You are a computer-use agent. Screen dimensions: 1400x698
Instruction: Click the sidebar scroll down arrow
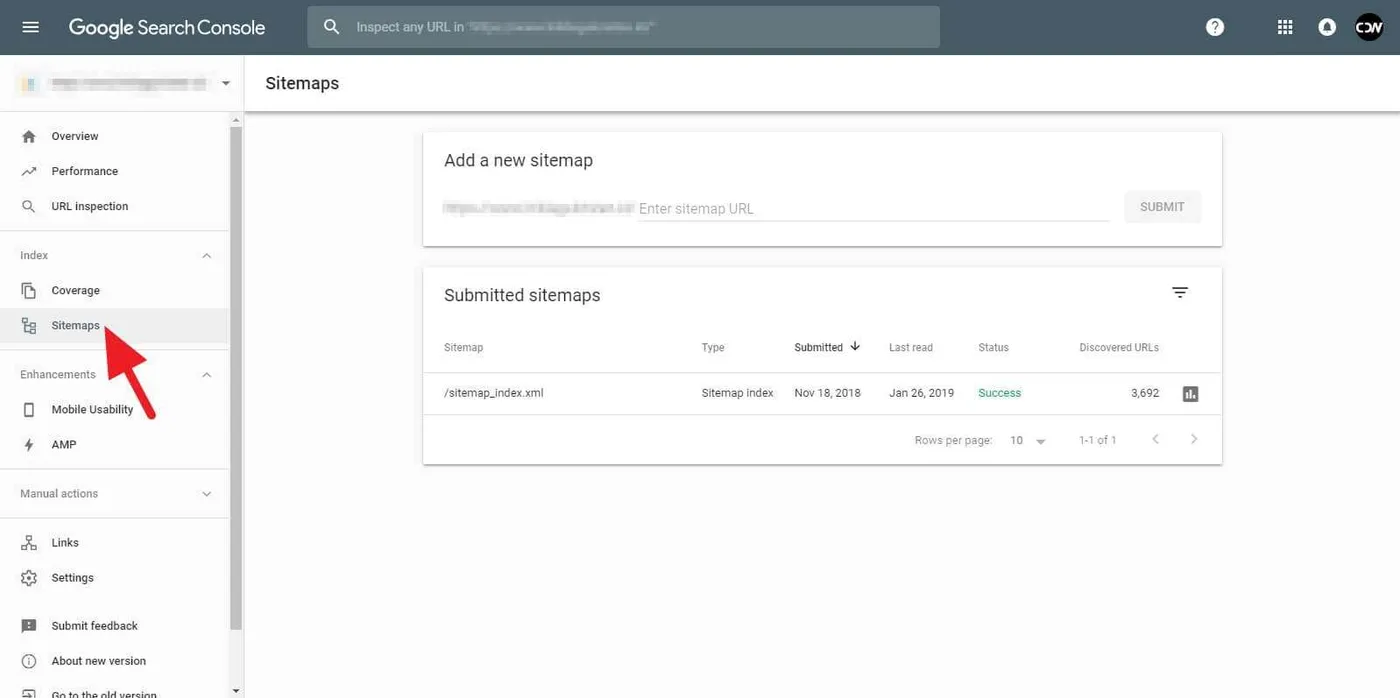236,690
